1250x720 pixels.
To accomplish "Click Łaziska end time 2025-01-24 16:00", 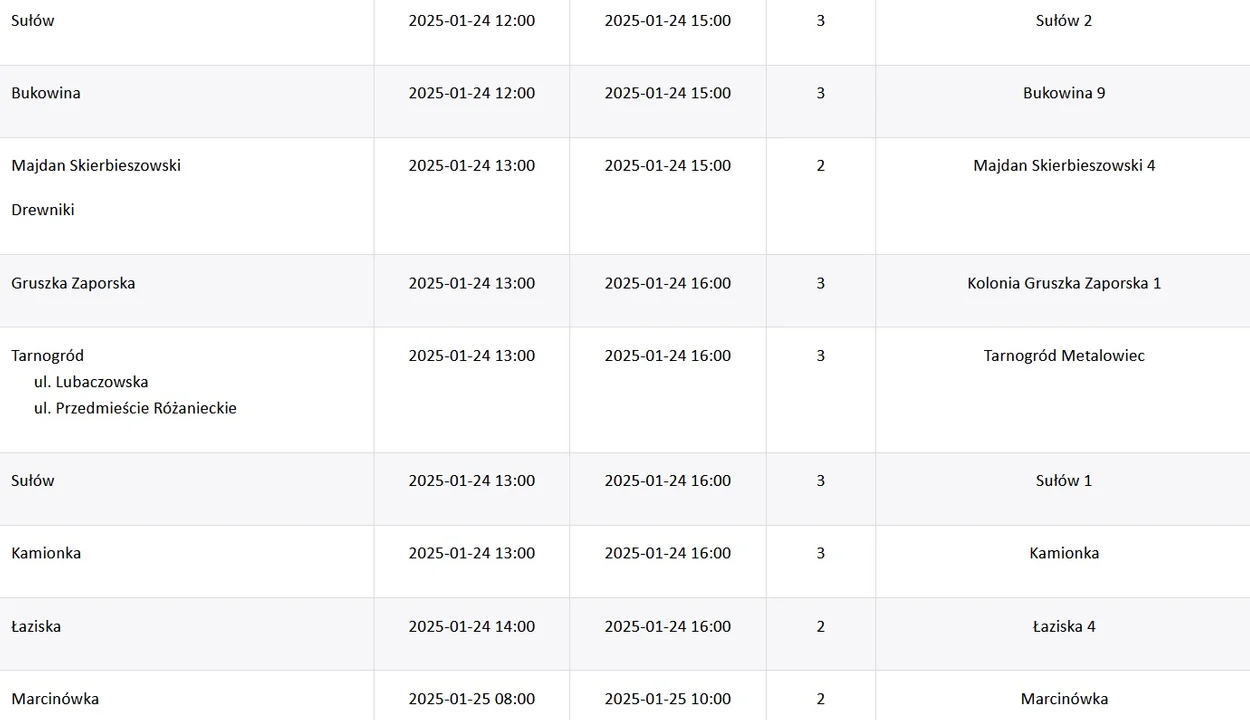I will point(667,627).
